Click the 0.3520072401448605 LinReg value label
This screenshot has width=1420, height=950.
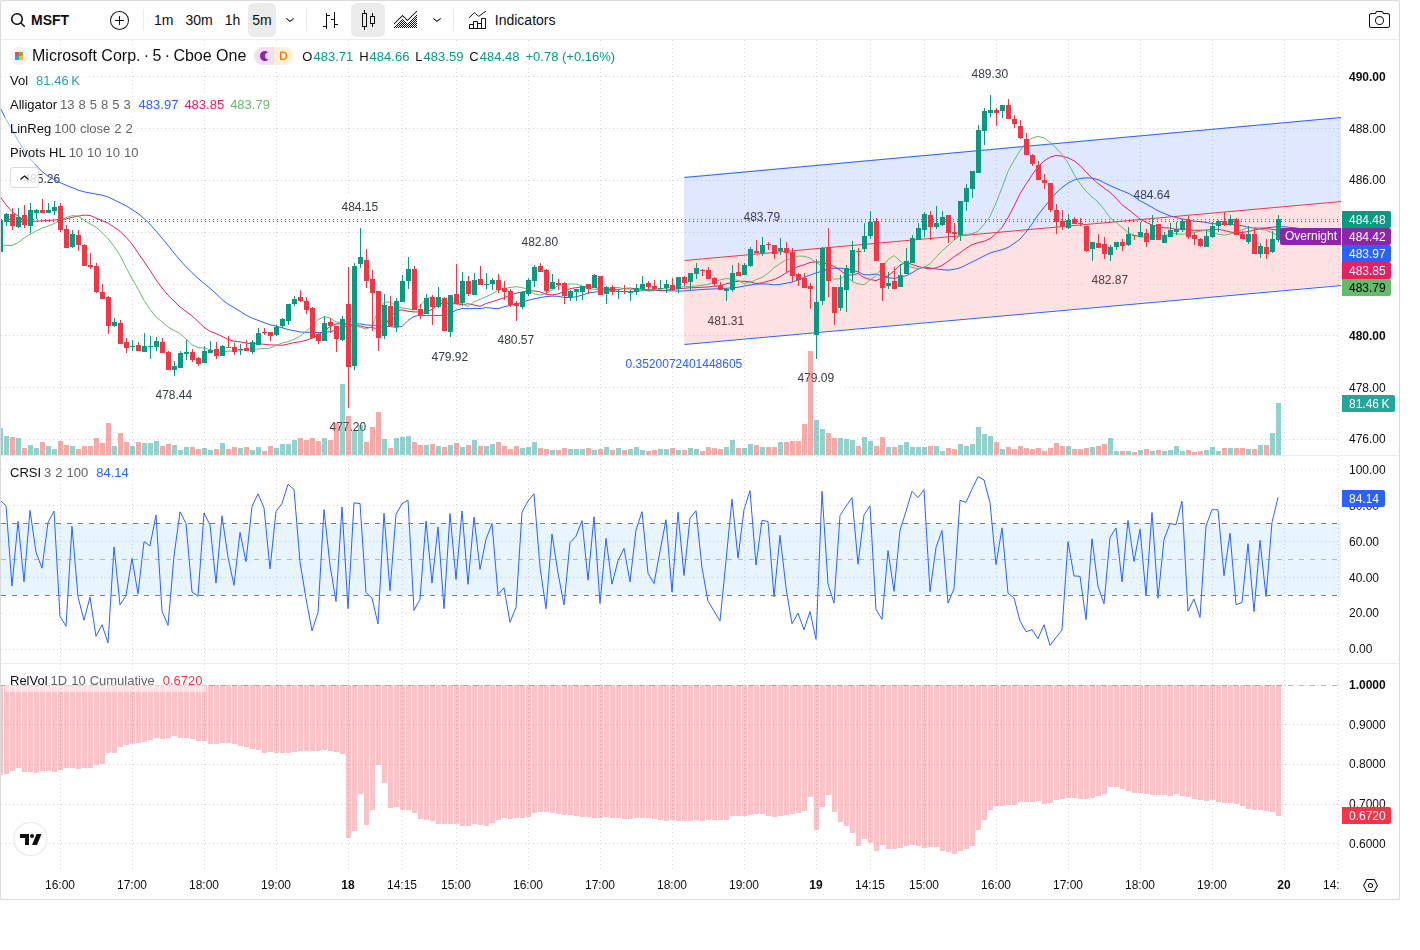pos(683,364)
